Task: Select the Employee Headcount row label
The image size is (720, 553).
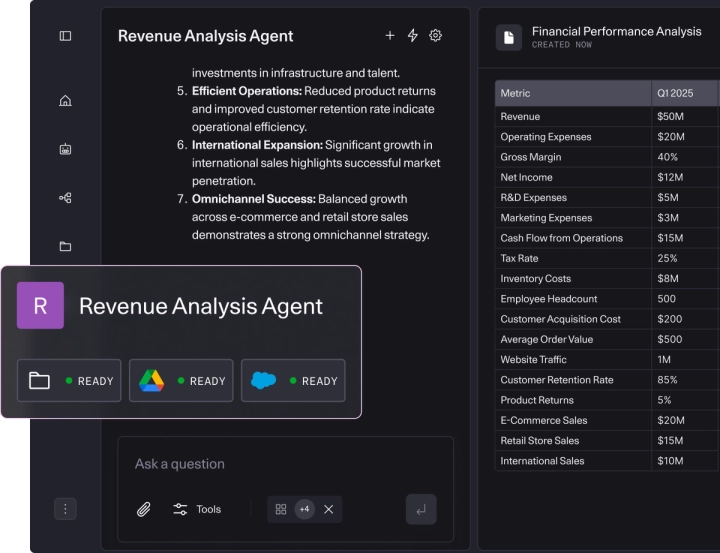Action: coord(549,299)
